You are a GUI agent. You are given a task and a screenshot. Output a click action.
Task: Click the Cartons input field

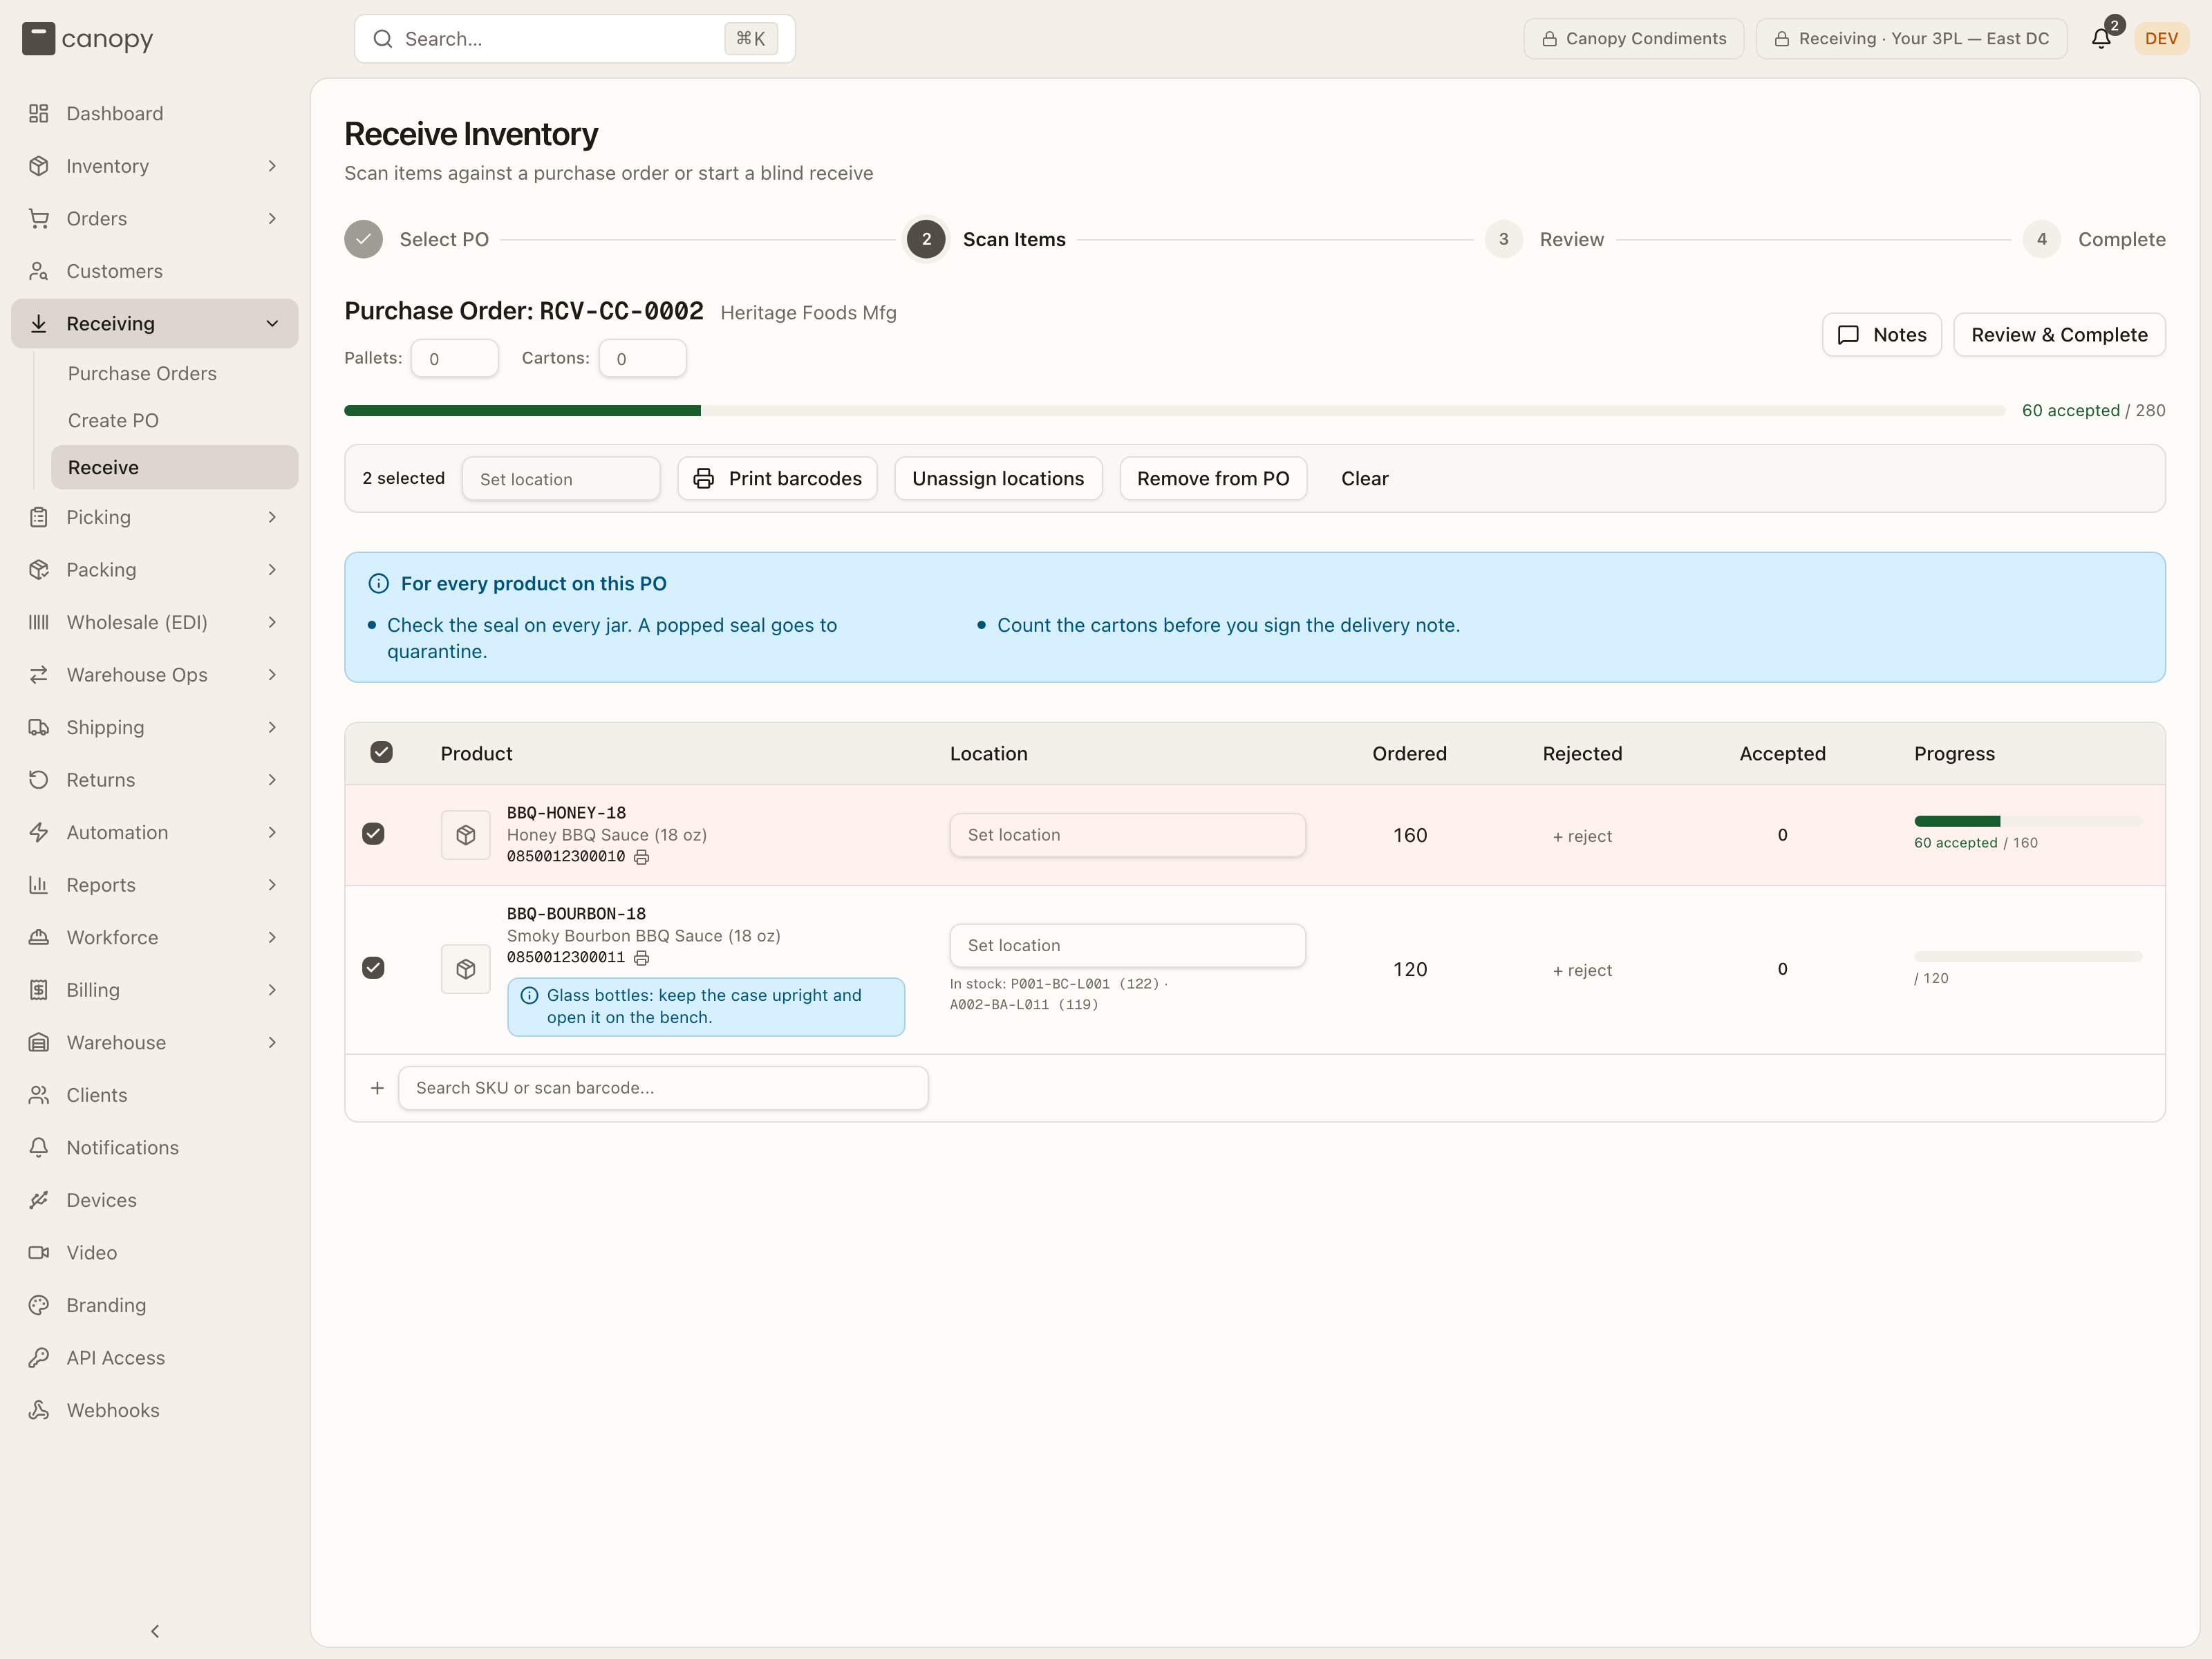(643, 358)
